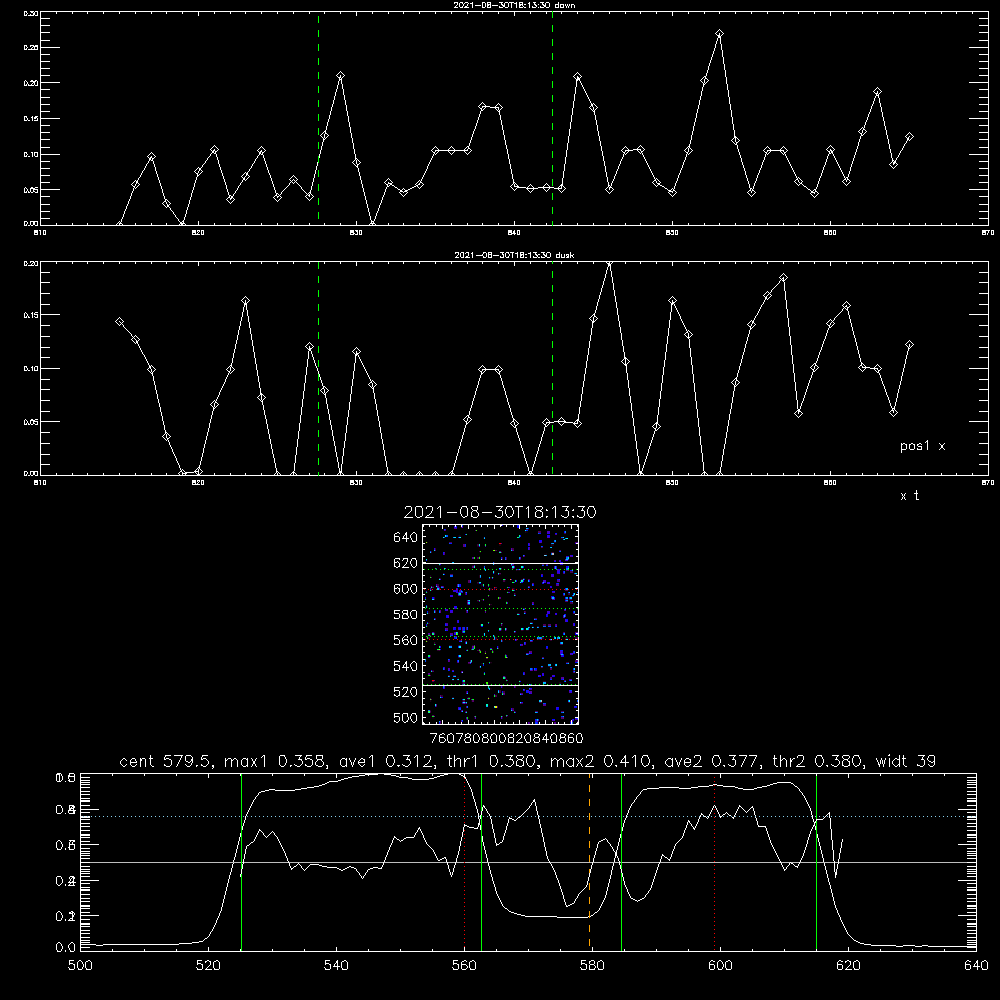Image resolution: width=1000 pixels, height=1000 pixels.
Task: Click the 760780800820840860 x-axis labels under the image panel
Action: pyautogui.click(x=506, y=739)
